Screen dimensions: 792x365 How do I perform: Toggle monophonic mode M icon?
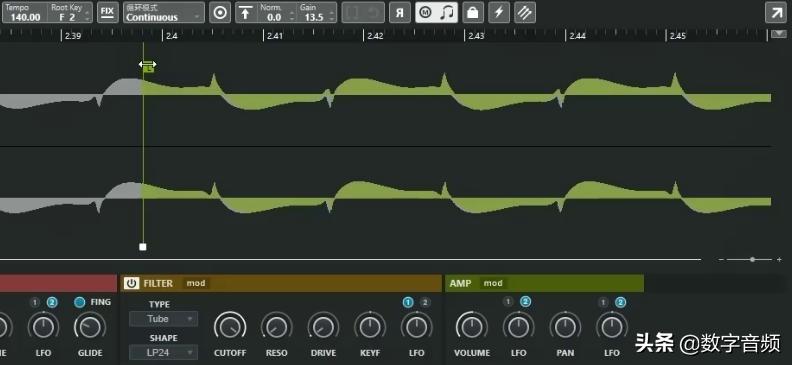426,13
